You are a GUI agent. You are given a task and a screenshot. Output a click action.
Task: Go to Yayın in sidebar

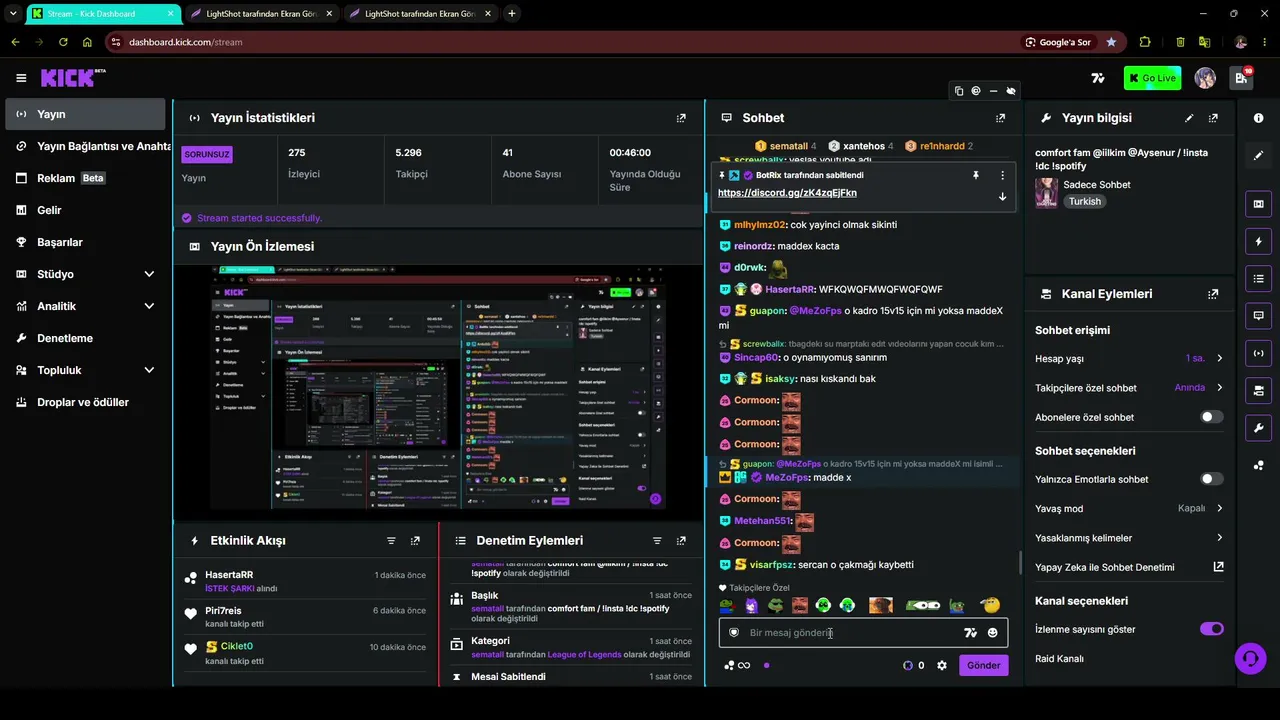coord(85,114)
